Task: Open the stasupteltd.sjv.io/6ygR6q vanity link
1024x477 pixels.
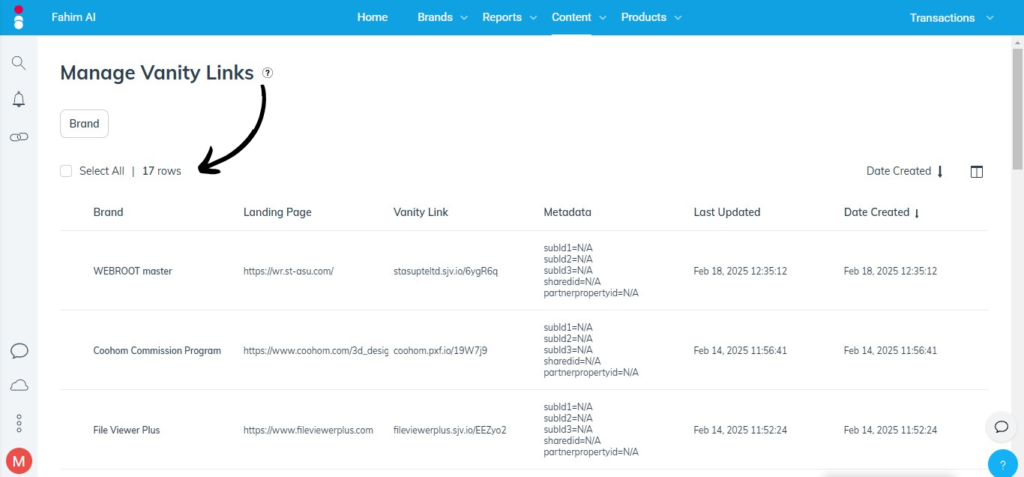Action: tap(446, 271)
